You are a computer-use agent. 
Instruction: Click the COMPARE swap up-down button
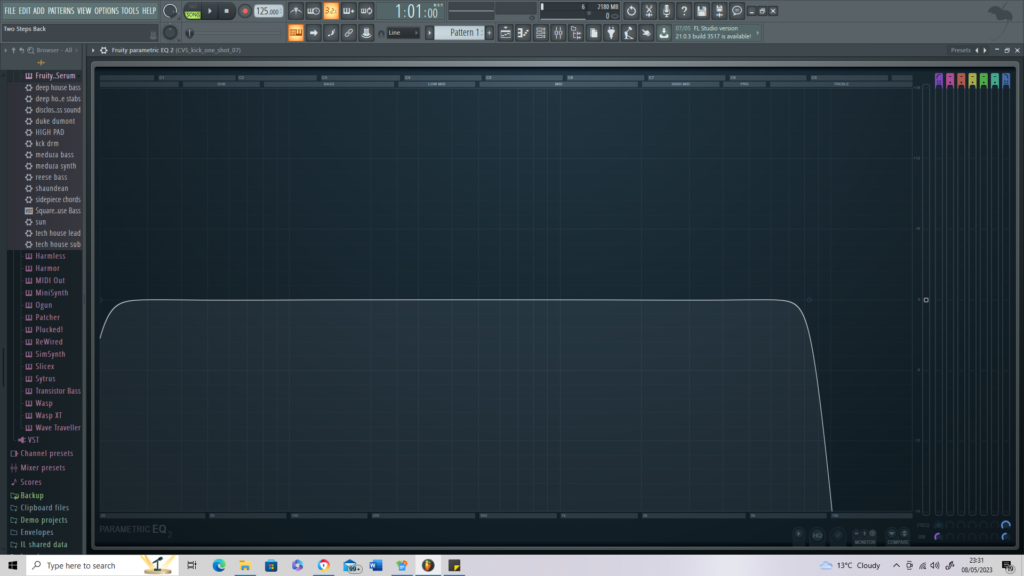point(904,534)
